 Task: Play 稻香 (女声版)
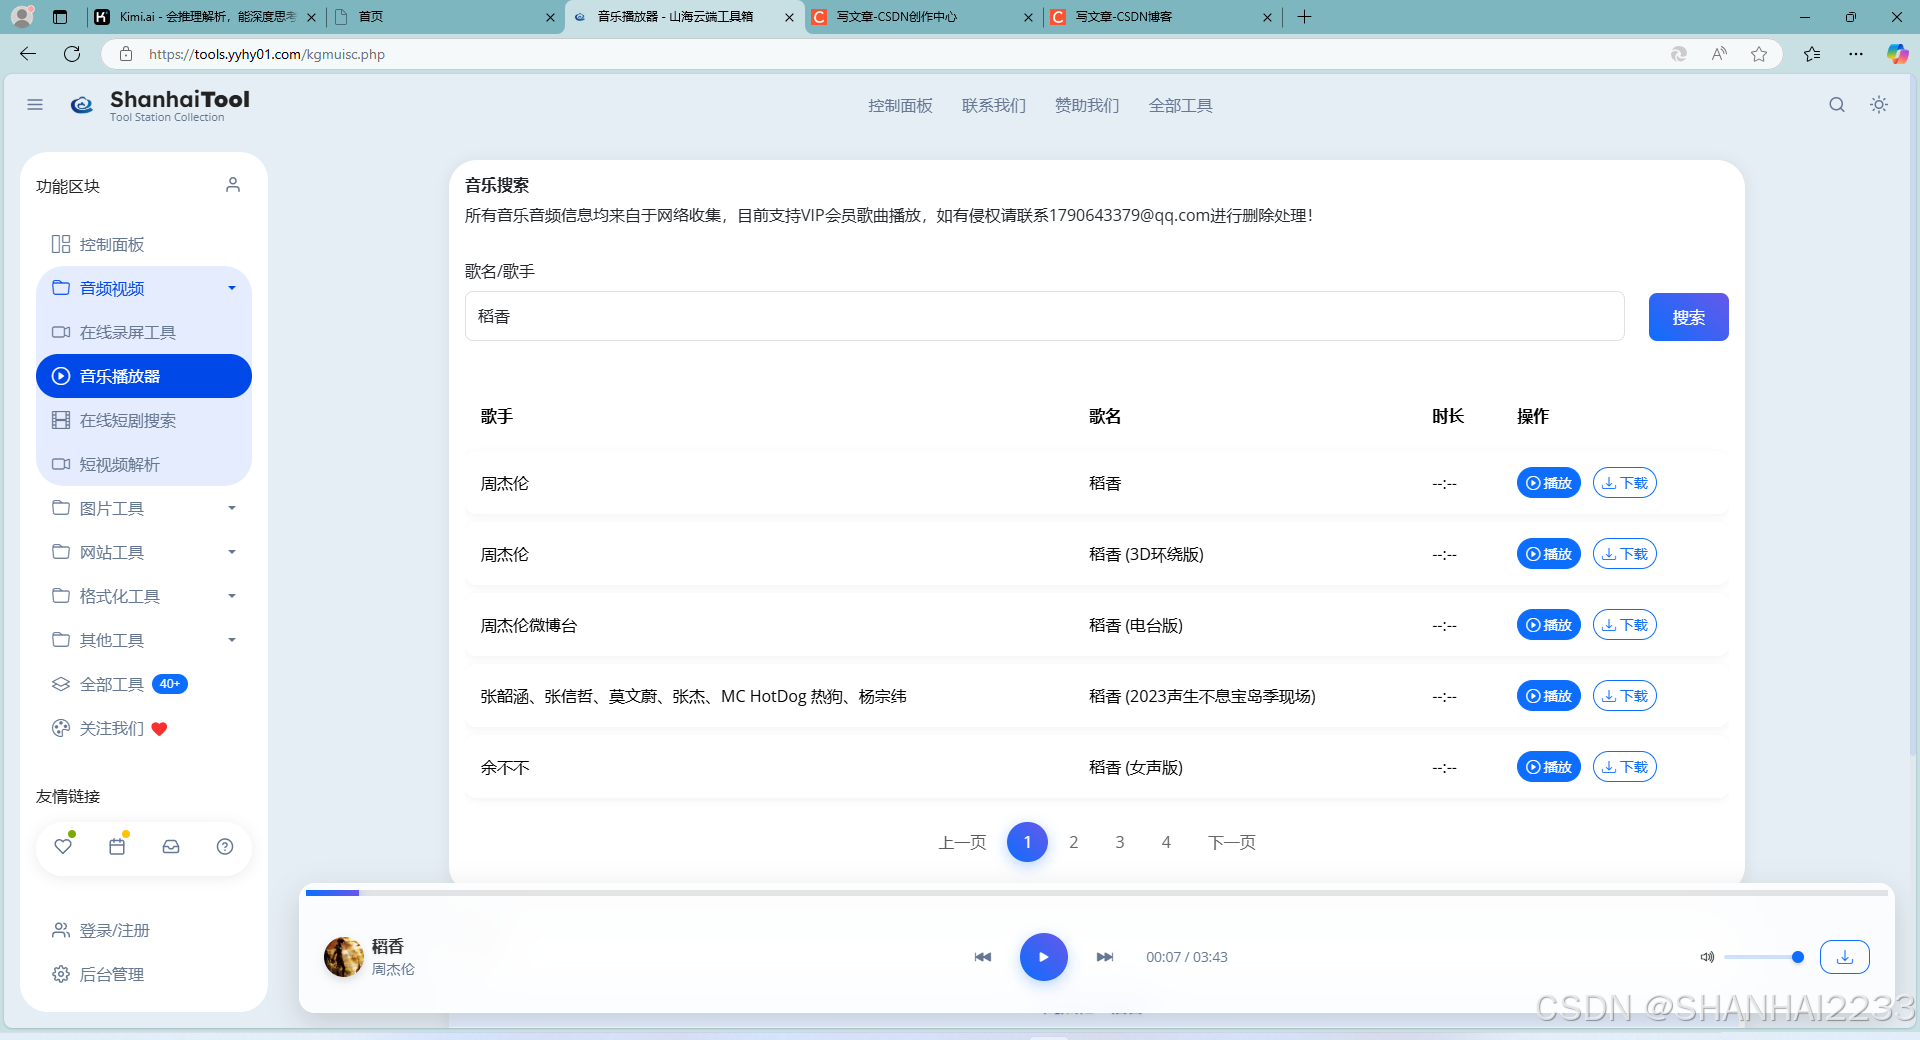pos(1548,767)
